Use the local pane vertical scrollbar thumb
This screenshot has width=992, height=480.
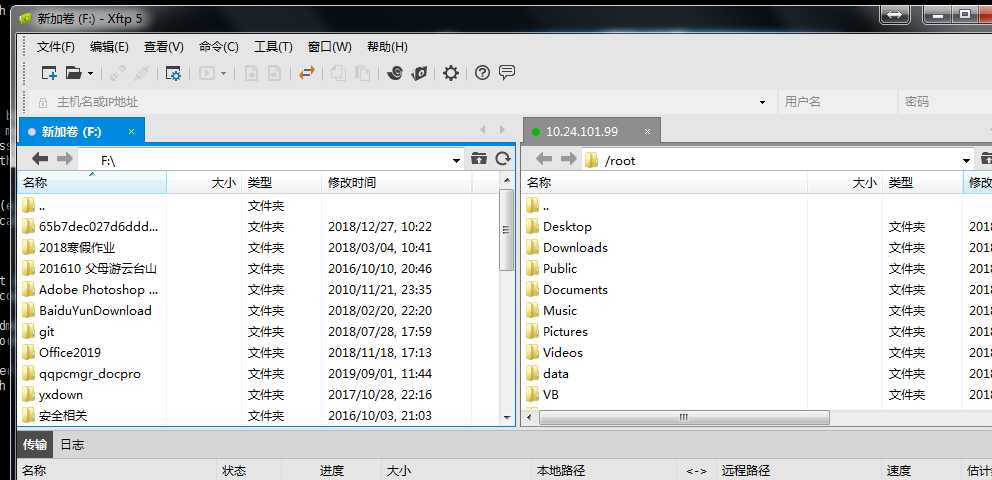pyautogui.click(x=506, y=230)
